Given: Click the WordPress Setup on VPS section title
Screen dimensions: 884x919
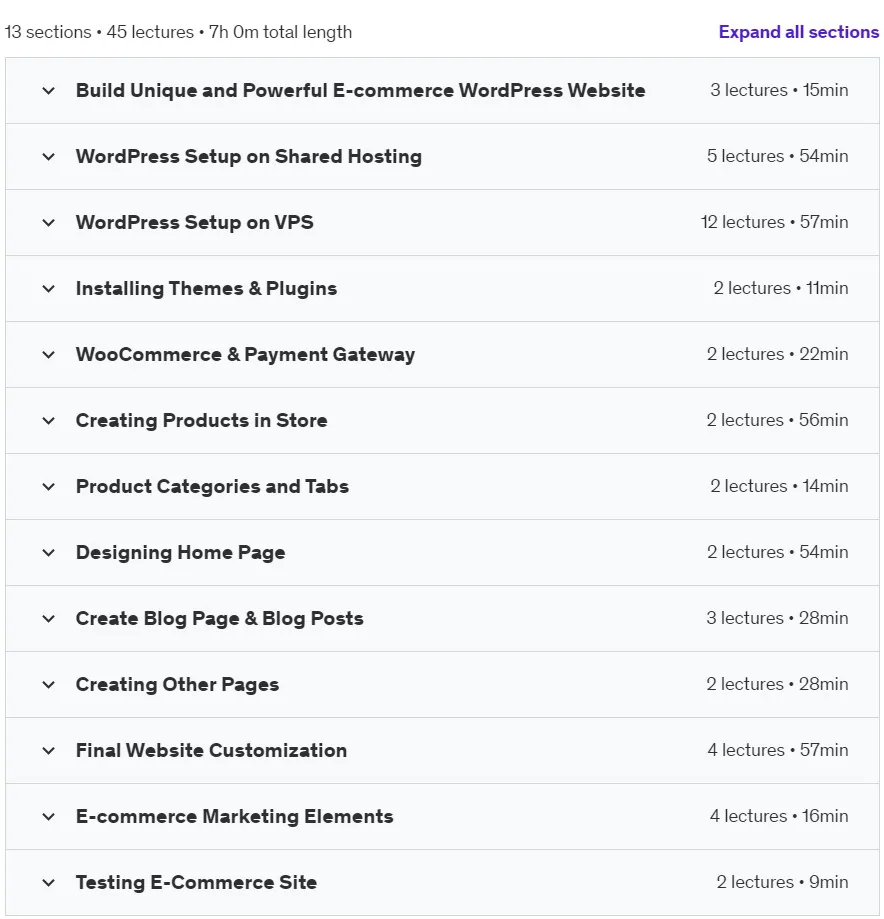Looking at the screenshot, I should [x=195, y=222].
